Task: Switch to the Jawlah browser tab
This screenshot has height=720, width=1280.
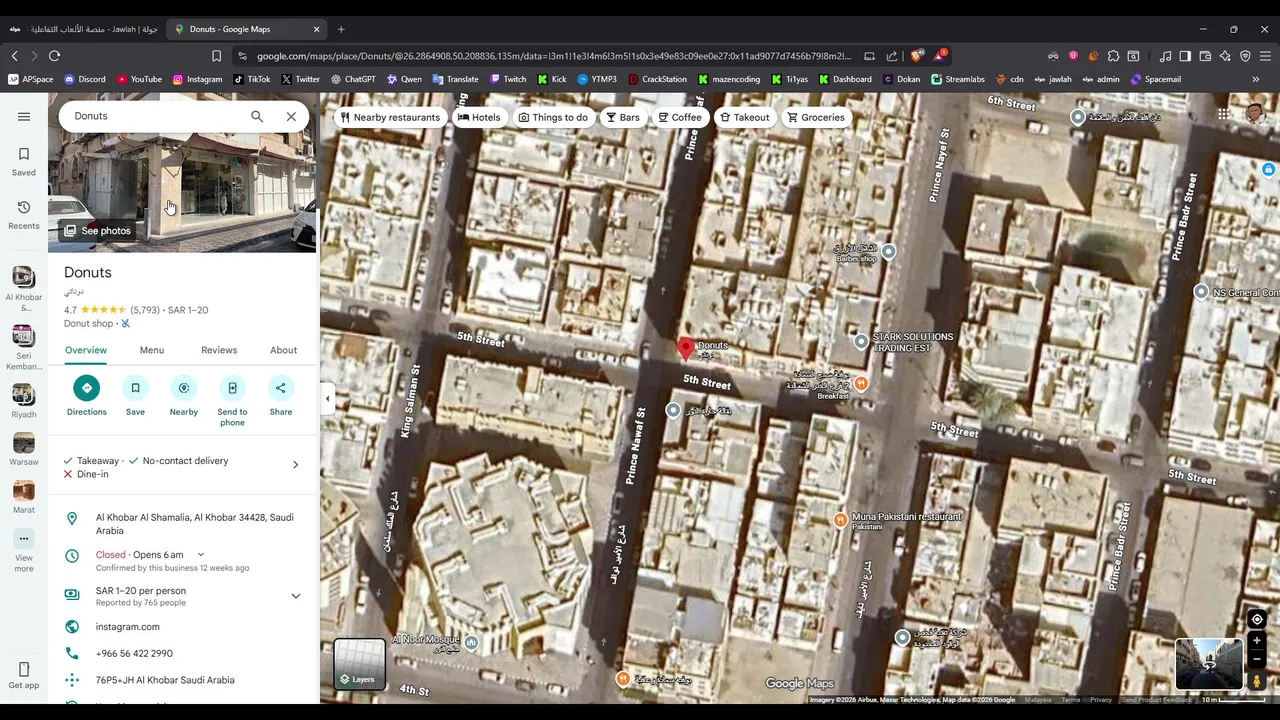Action: pos(84,29)
